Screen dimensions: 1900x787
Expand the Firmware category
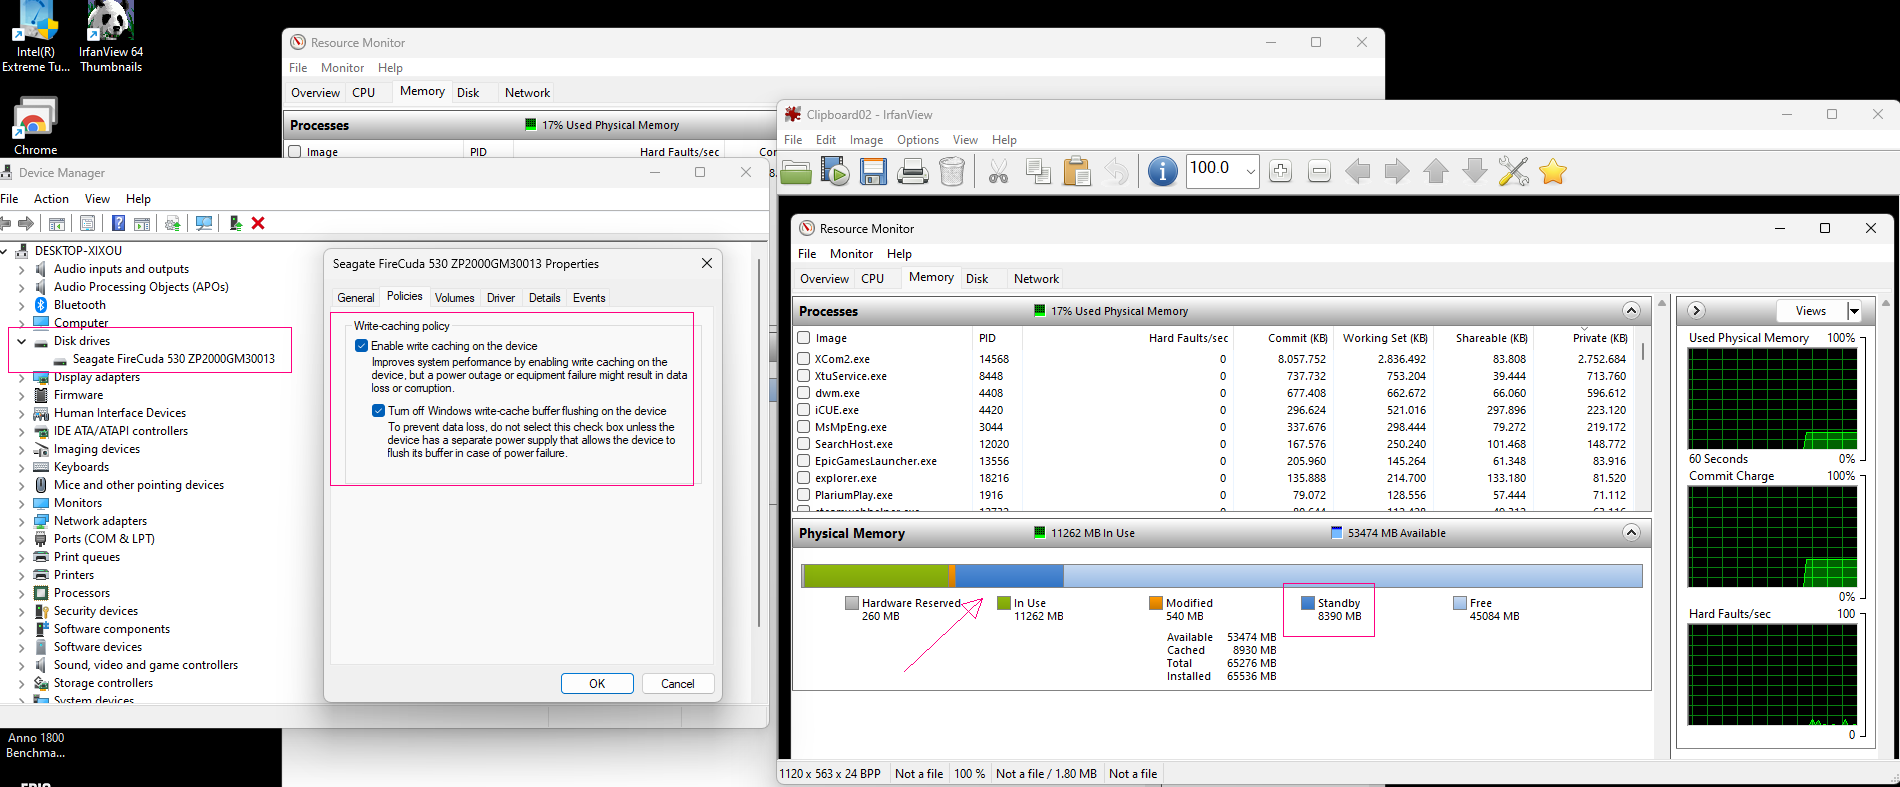click(22, 395)
